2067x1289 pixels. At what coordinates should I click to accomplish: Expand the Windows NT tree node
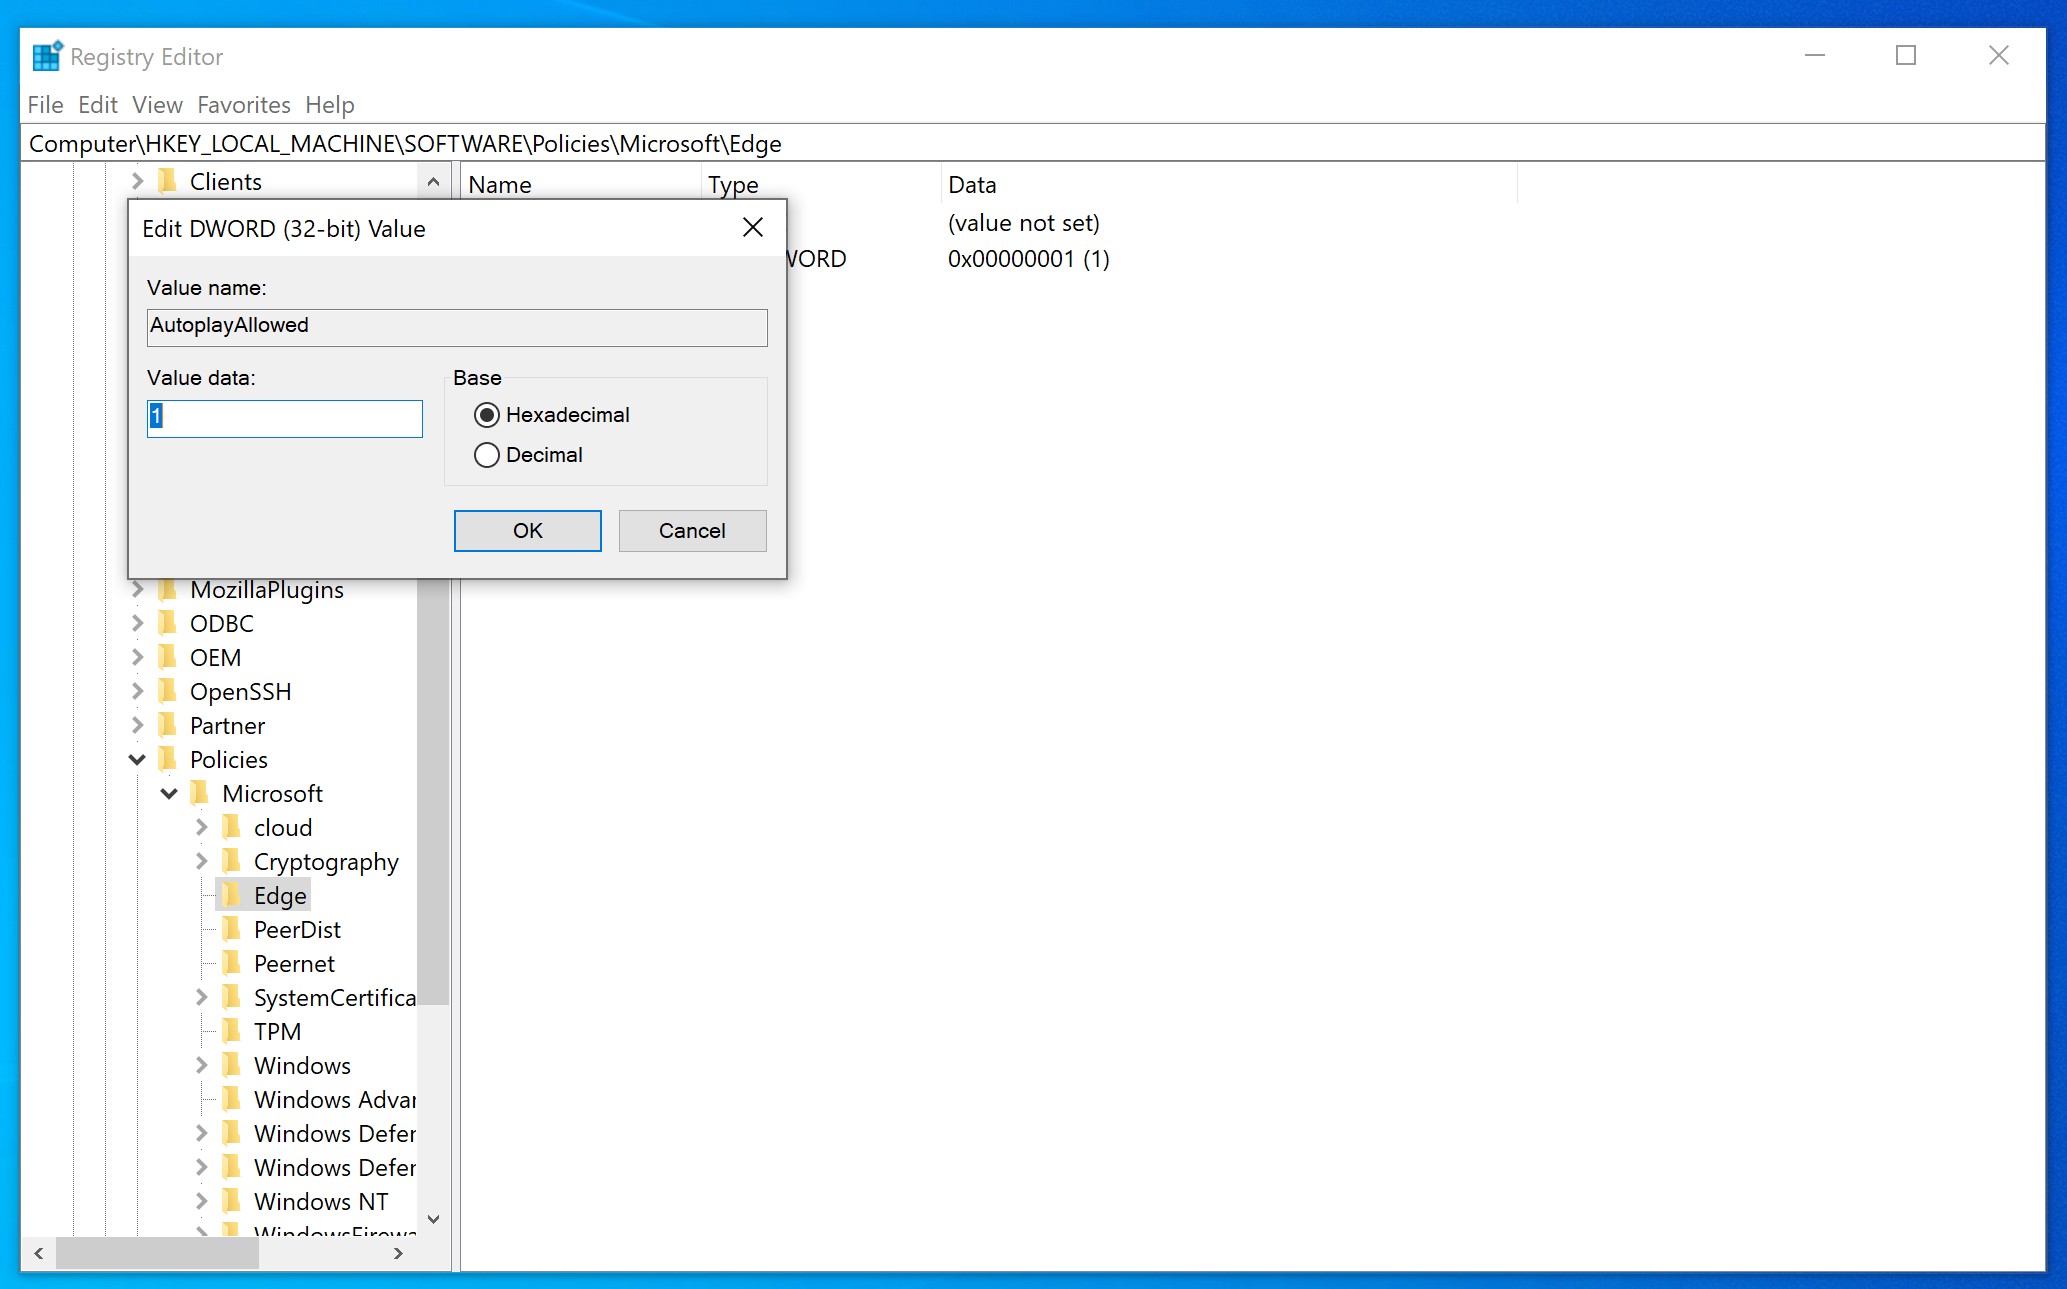(202, 1201)
